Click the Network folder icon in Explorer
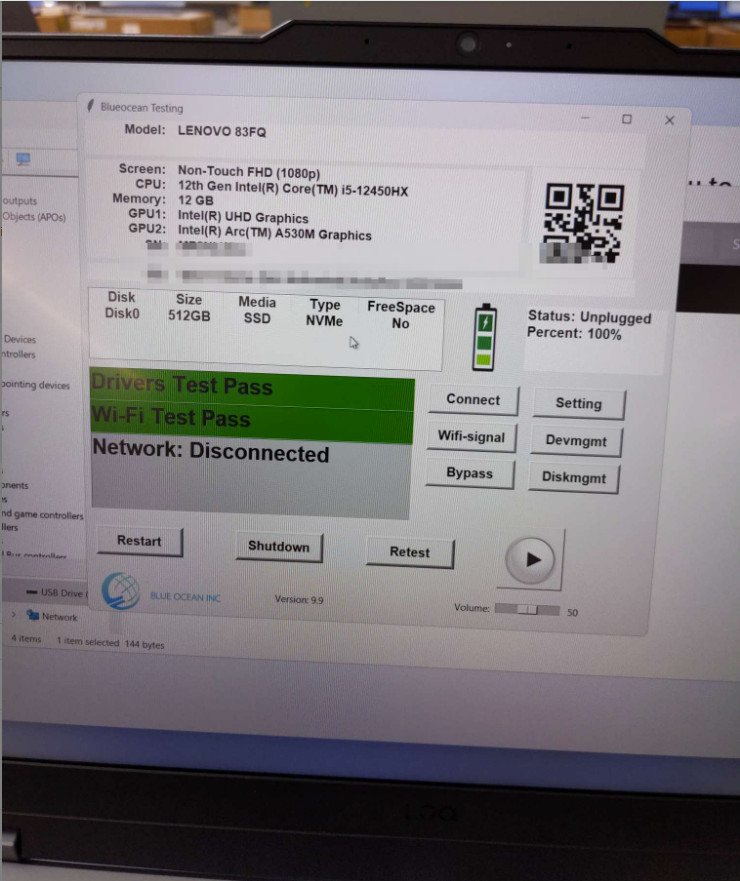This screenshot has width=740, height=881. pyautogui.click(x=32, y=615)
